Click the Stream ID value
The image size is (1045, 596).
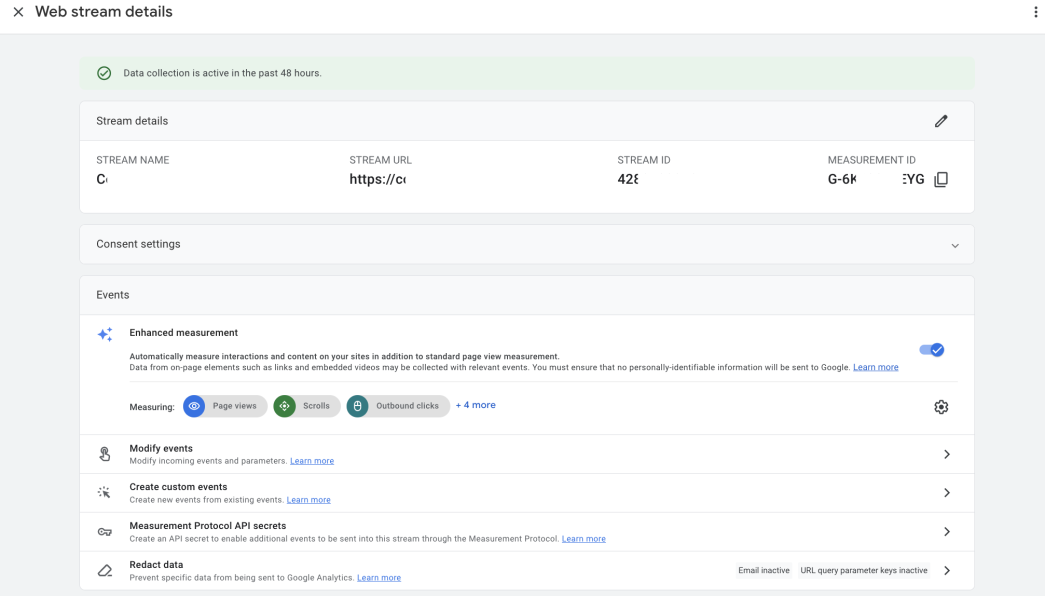[x=628, y=179]
